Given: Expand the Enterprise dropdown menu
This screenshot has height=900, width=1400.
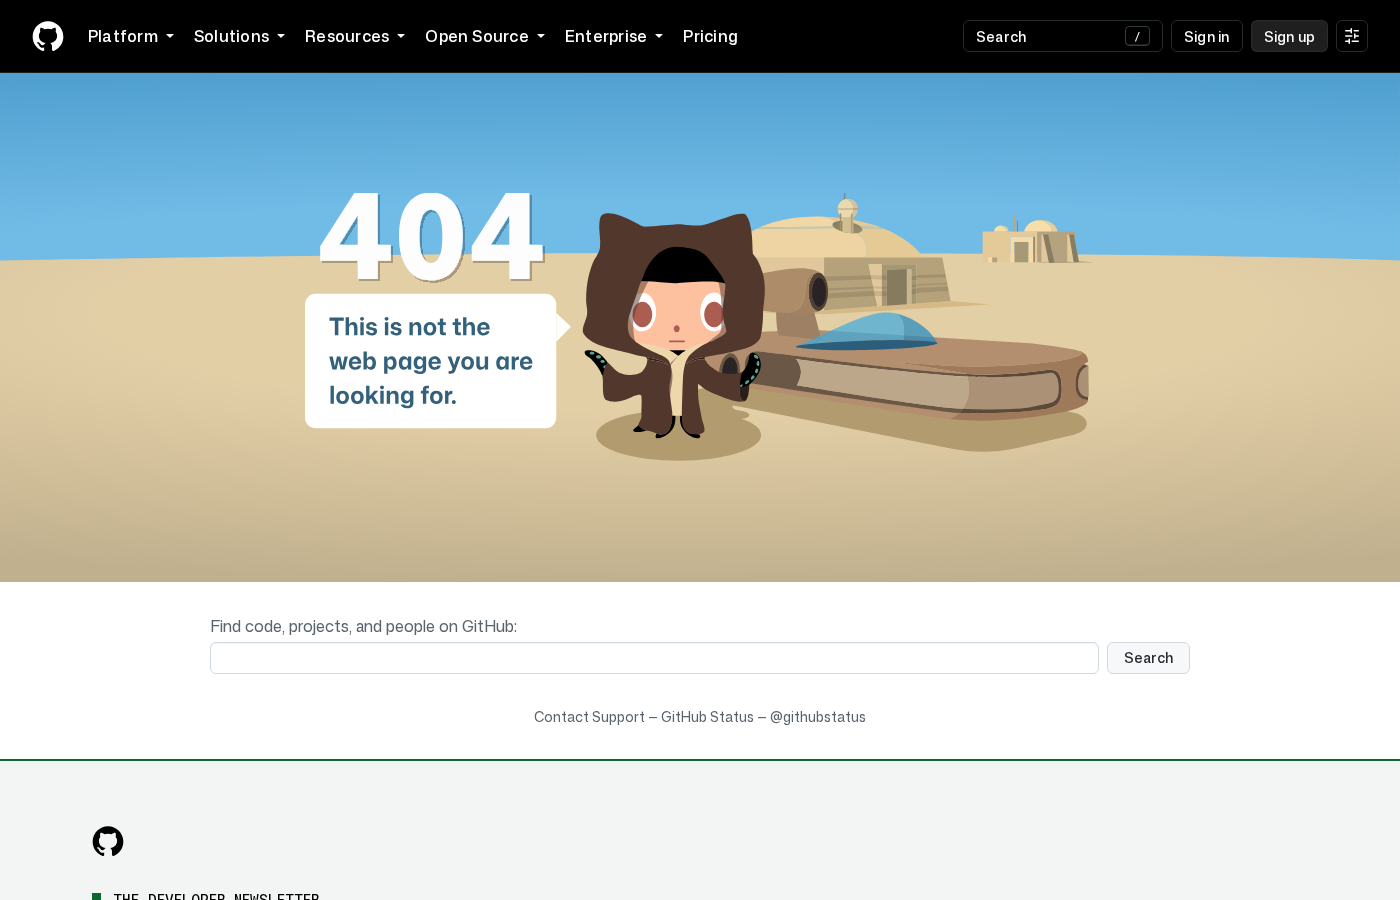Looking at the screenshot, I should [614, 36].
